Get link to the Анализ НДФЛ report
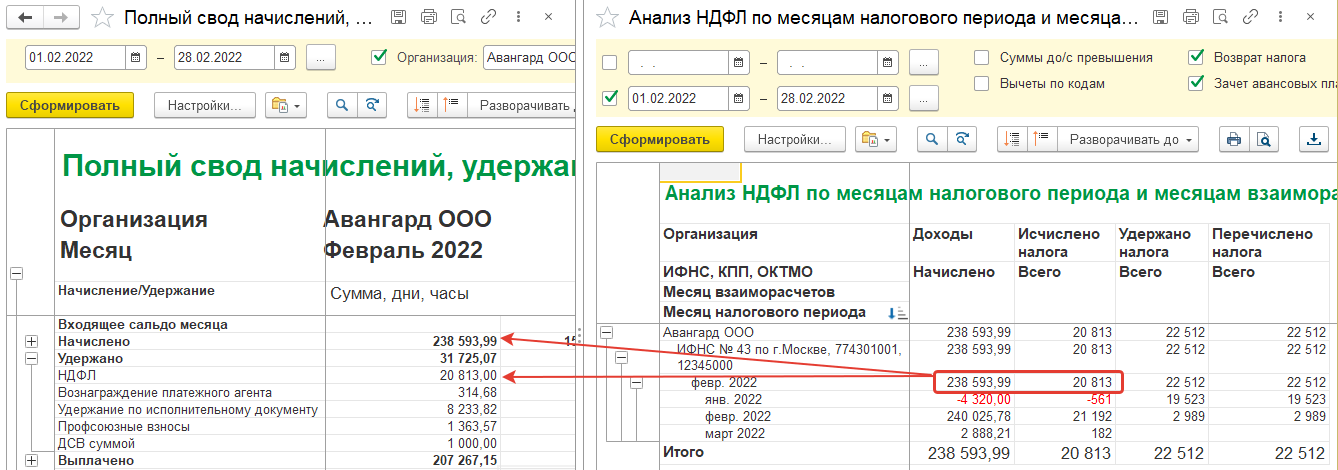Viewport: 1338px width, 470px height. coord(1249,18)
